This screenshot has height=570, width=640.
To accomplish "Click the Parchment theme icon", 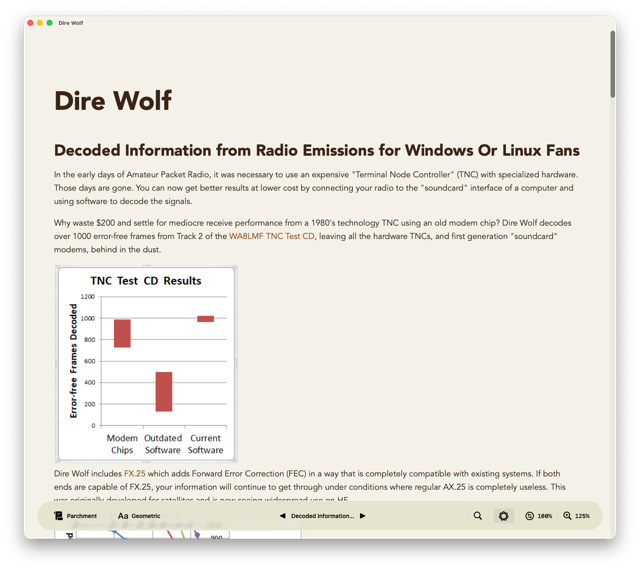I will [58, 516].
